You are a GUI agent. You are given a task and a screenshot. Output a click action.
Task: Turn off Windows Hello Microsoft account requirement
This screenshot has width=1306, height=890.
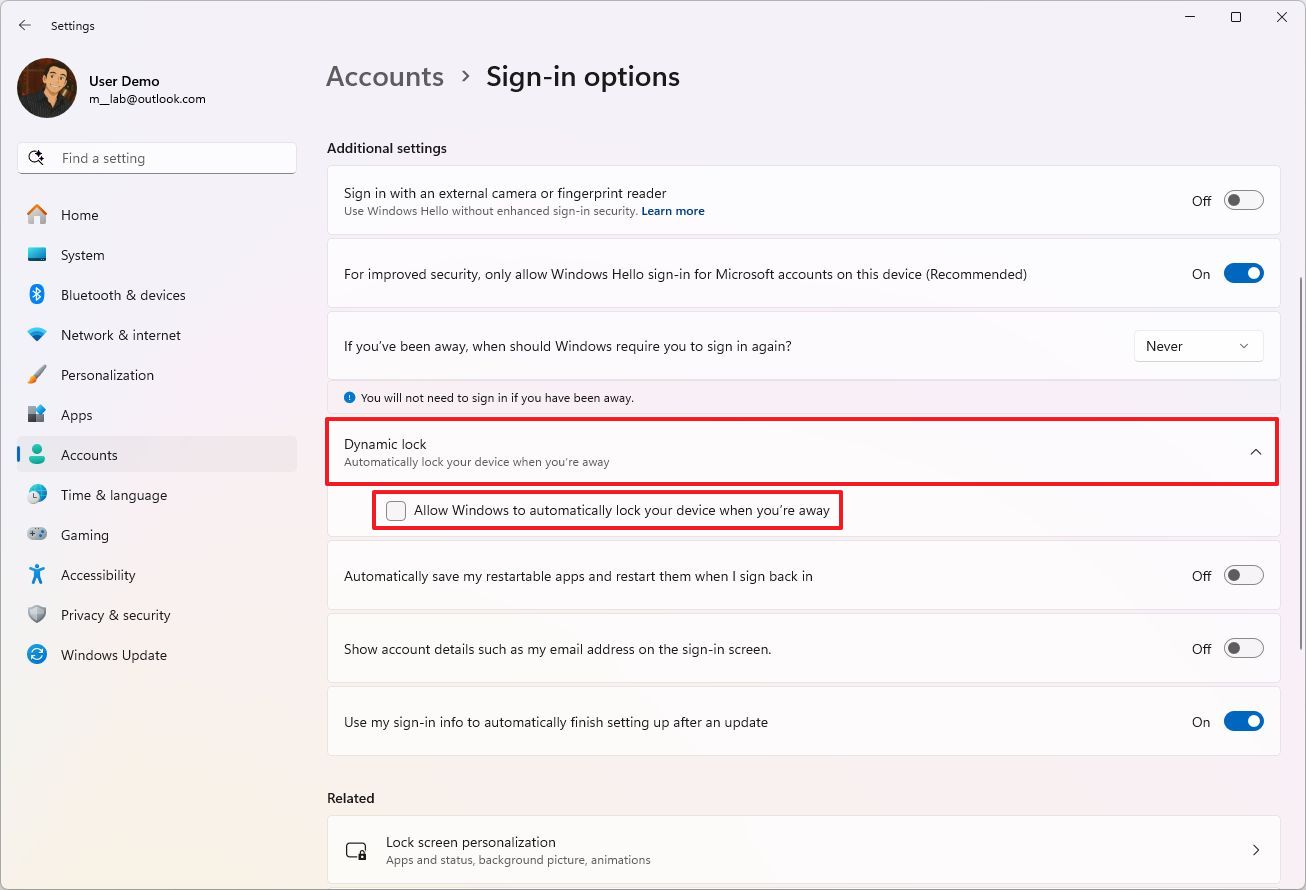pos(1243,272)
